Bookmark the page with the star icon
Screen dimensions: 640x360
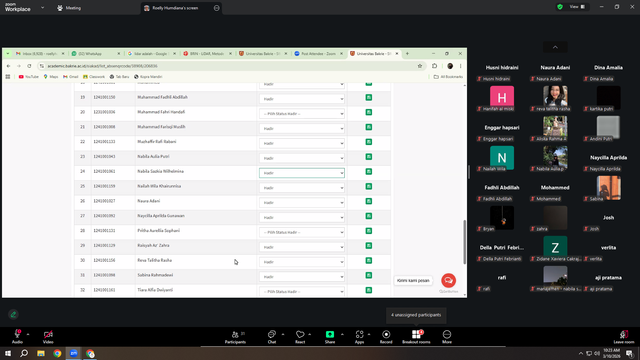420,66
